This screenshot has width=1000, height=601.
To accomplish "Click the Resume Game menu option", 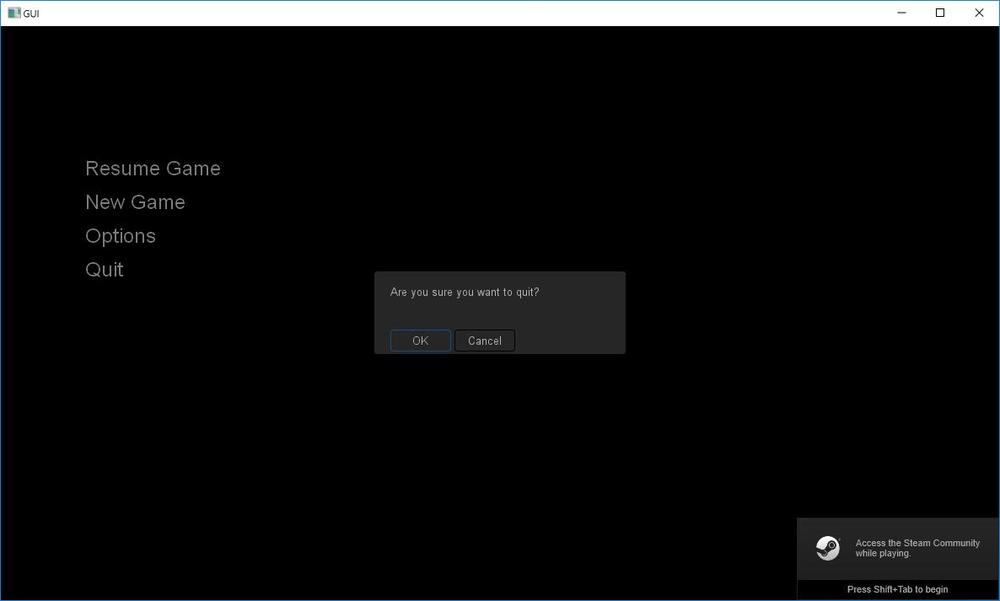I will coord(153,168).
